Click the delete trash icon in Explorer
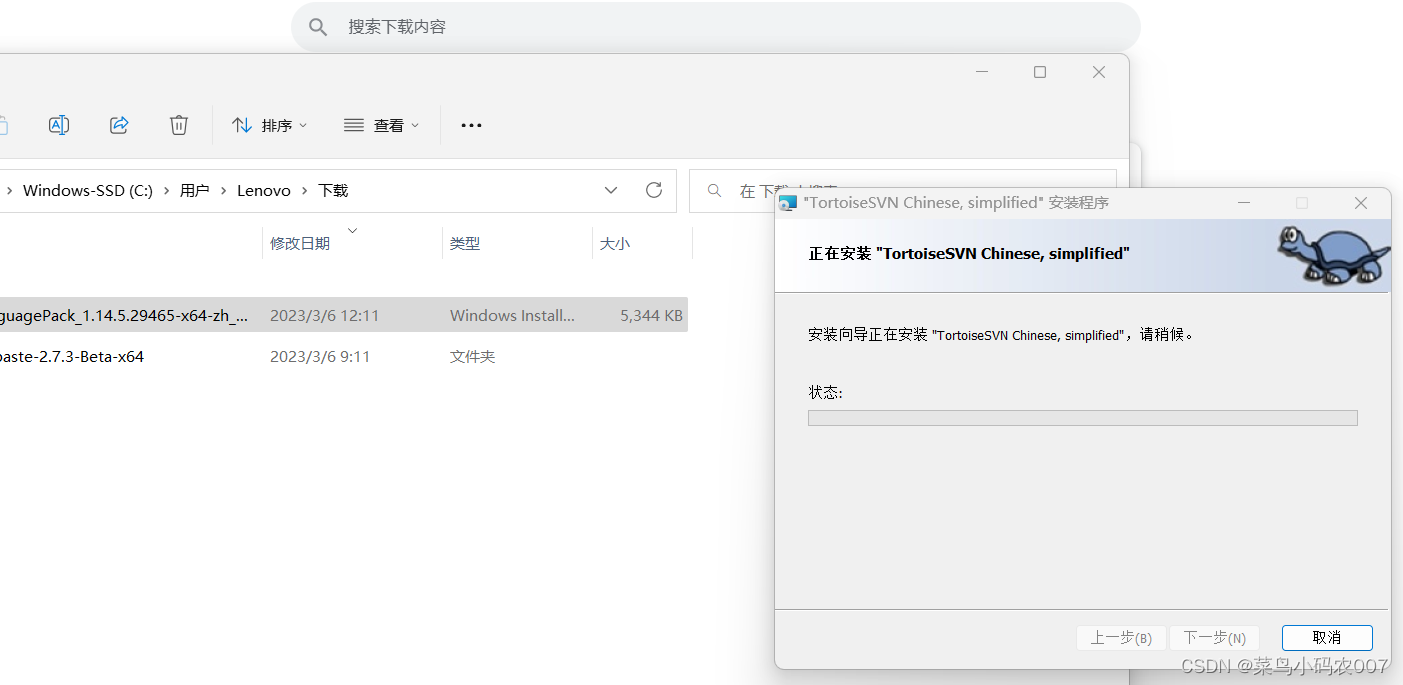 point(179,125)
